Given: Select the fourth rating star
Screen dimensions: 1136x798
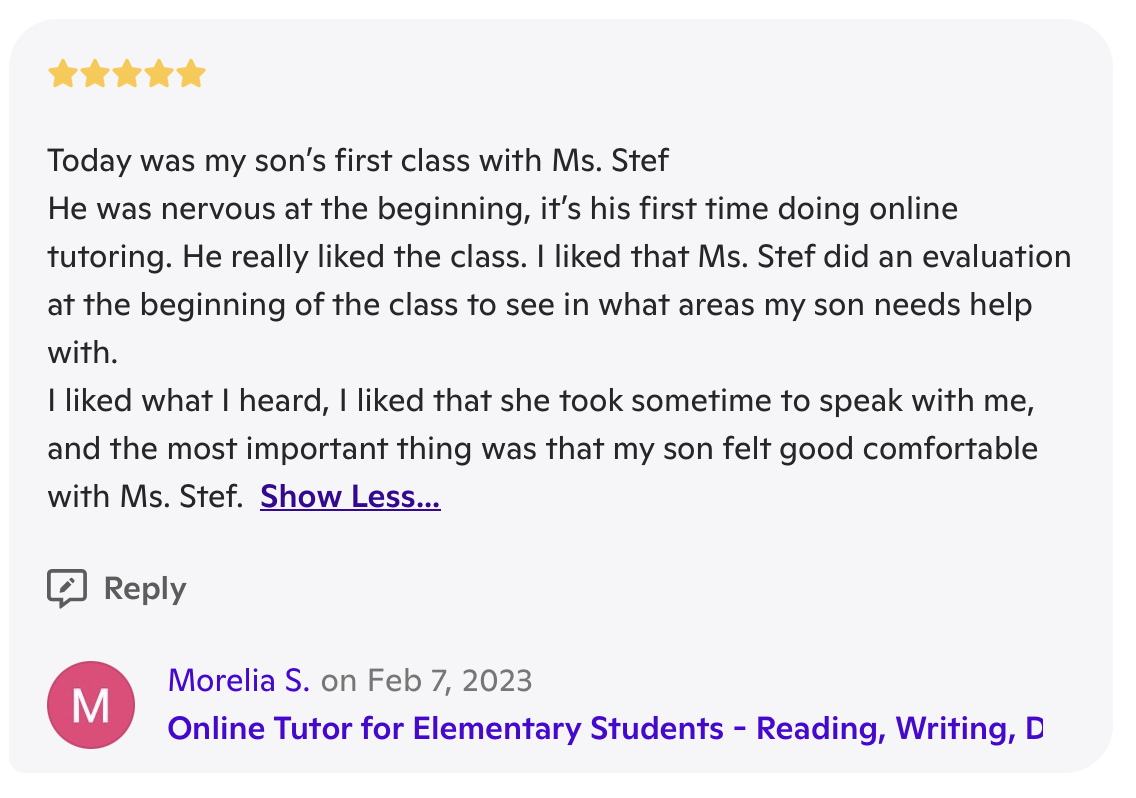Looking at the screenshot, I should [x=159, y=73].
